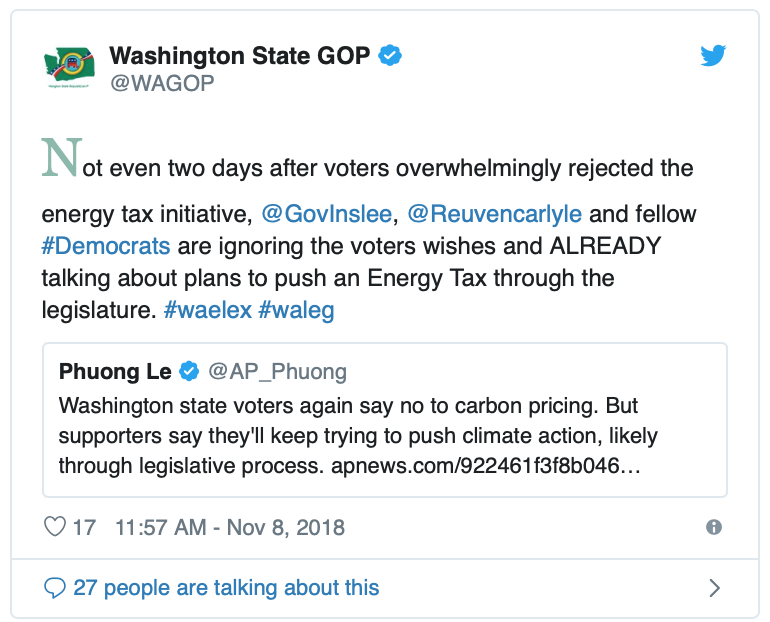
Task: Open the Phuong Le author name
Action: 115,372
